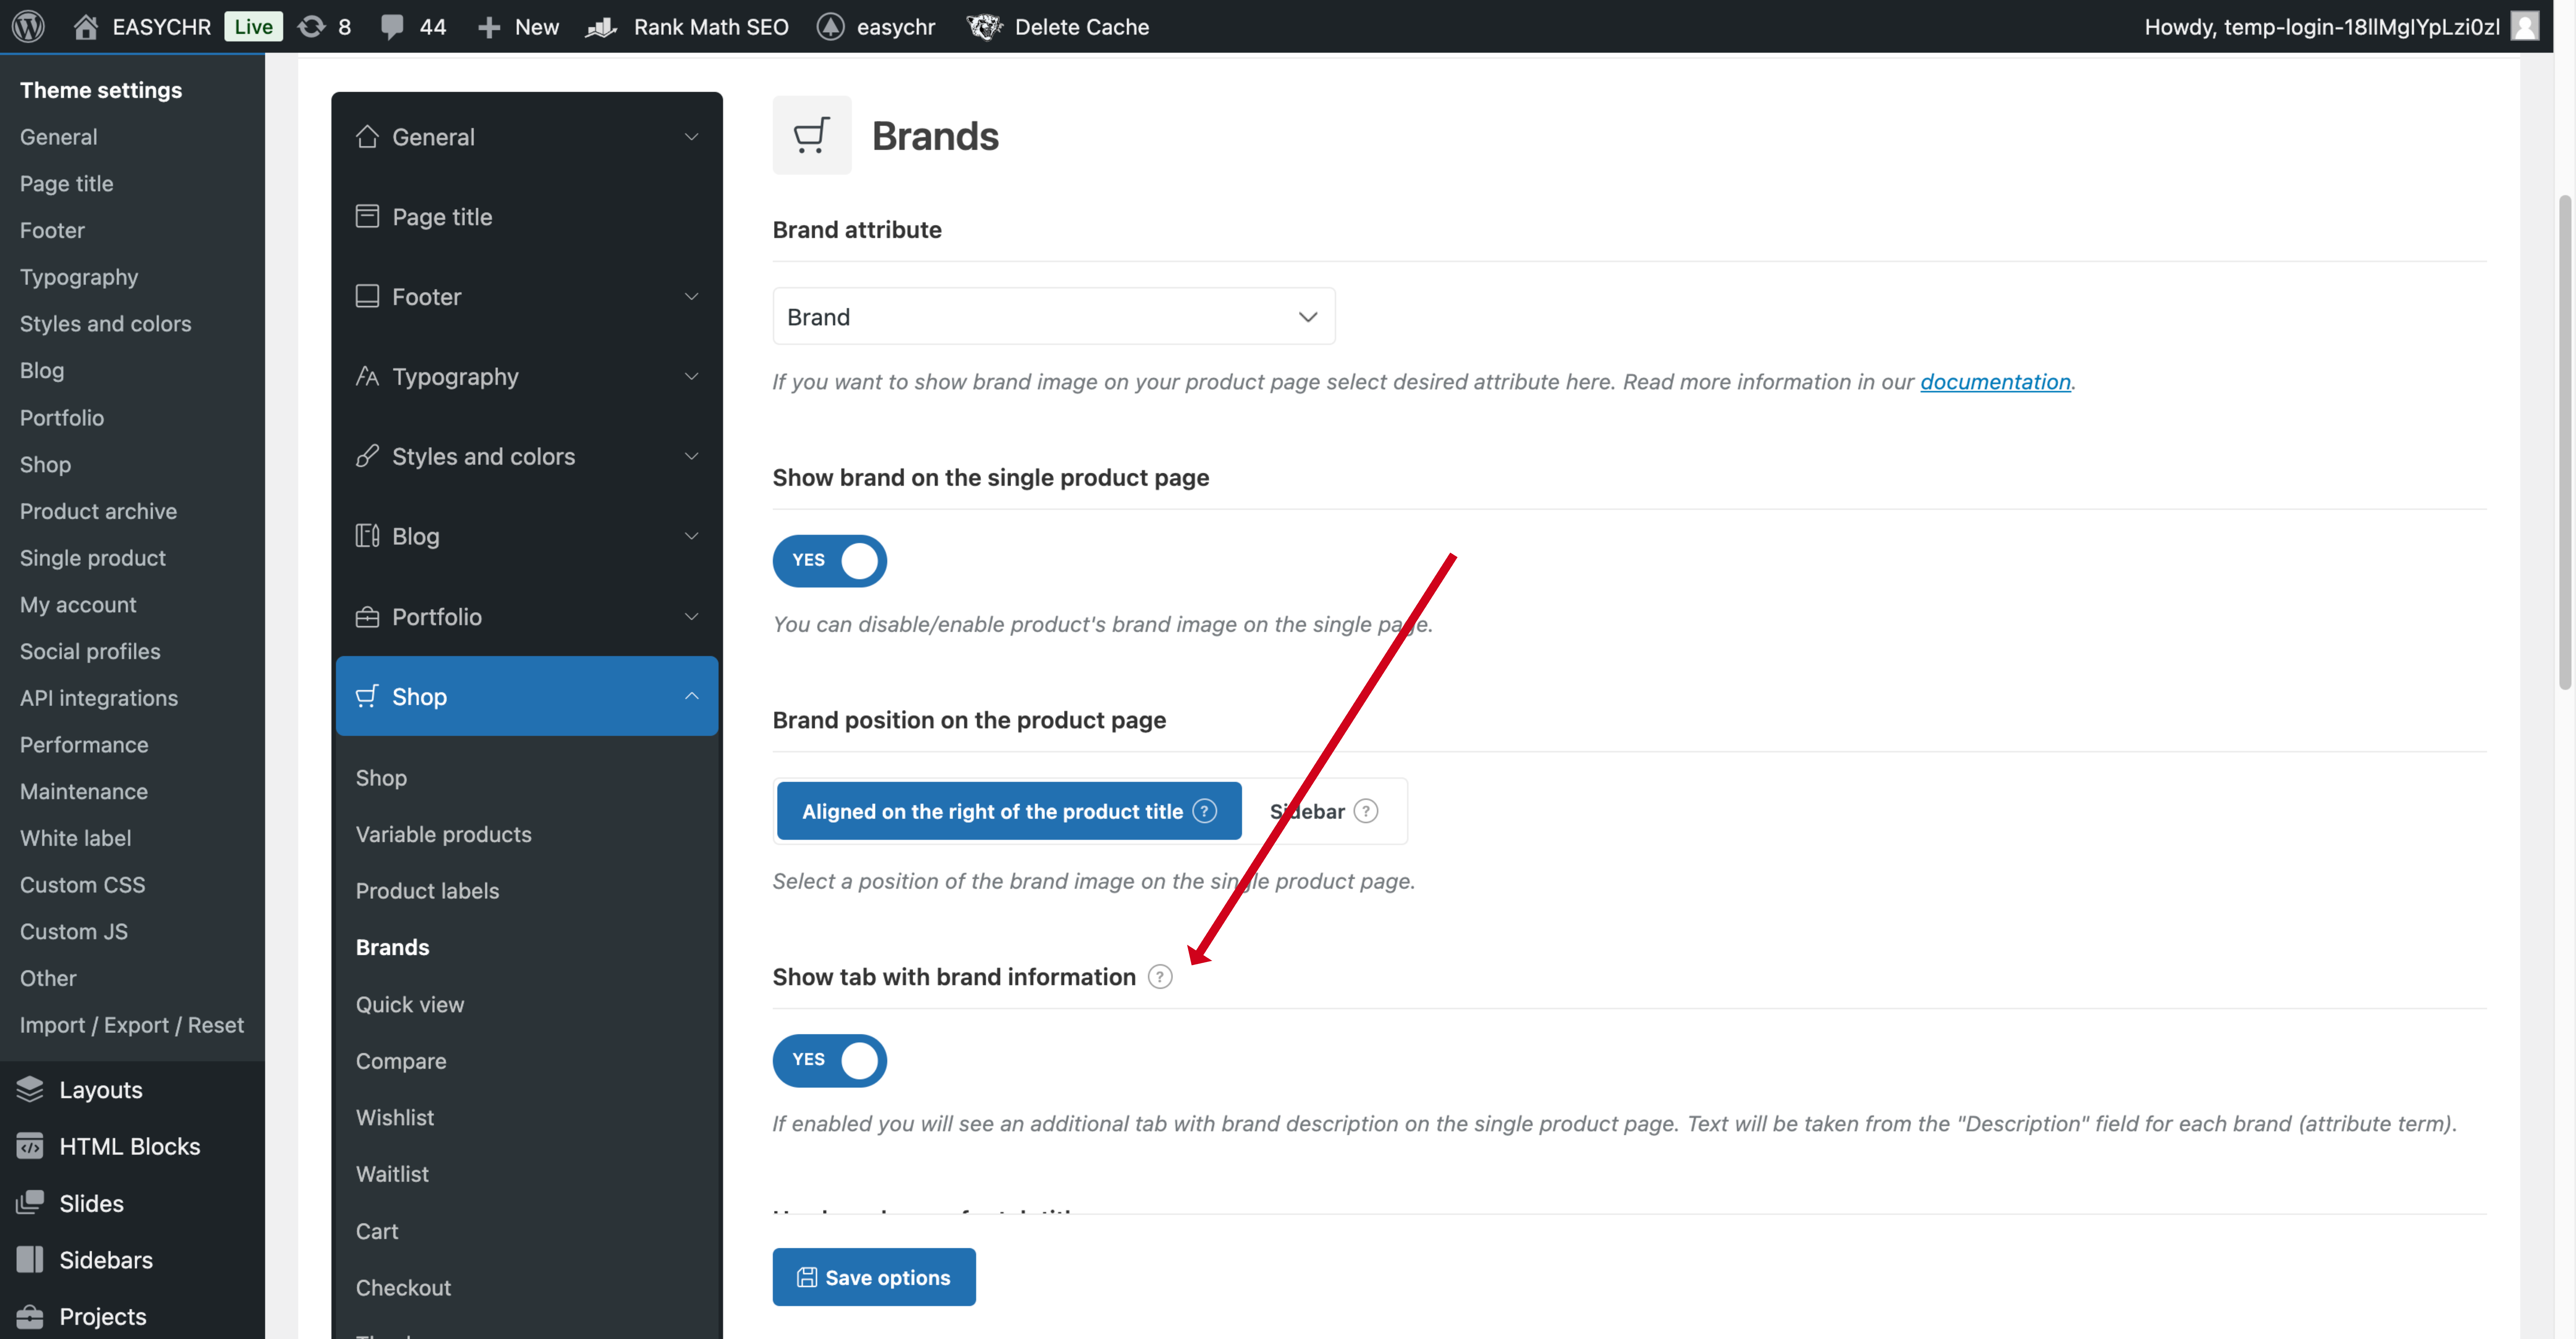Screen dimensions: 2576x1339
Task: Click the help icon beside Sidebar option
Action: (1366, 811)
